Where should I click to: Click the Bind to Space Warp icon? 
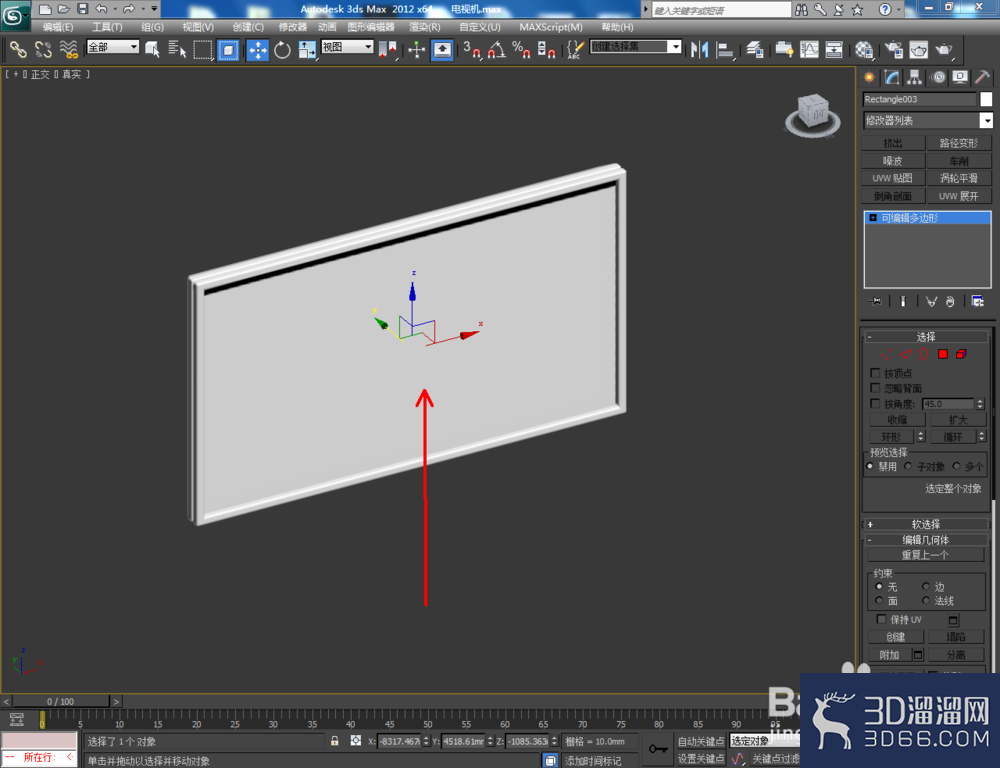[x=68, y=50]
